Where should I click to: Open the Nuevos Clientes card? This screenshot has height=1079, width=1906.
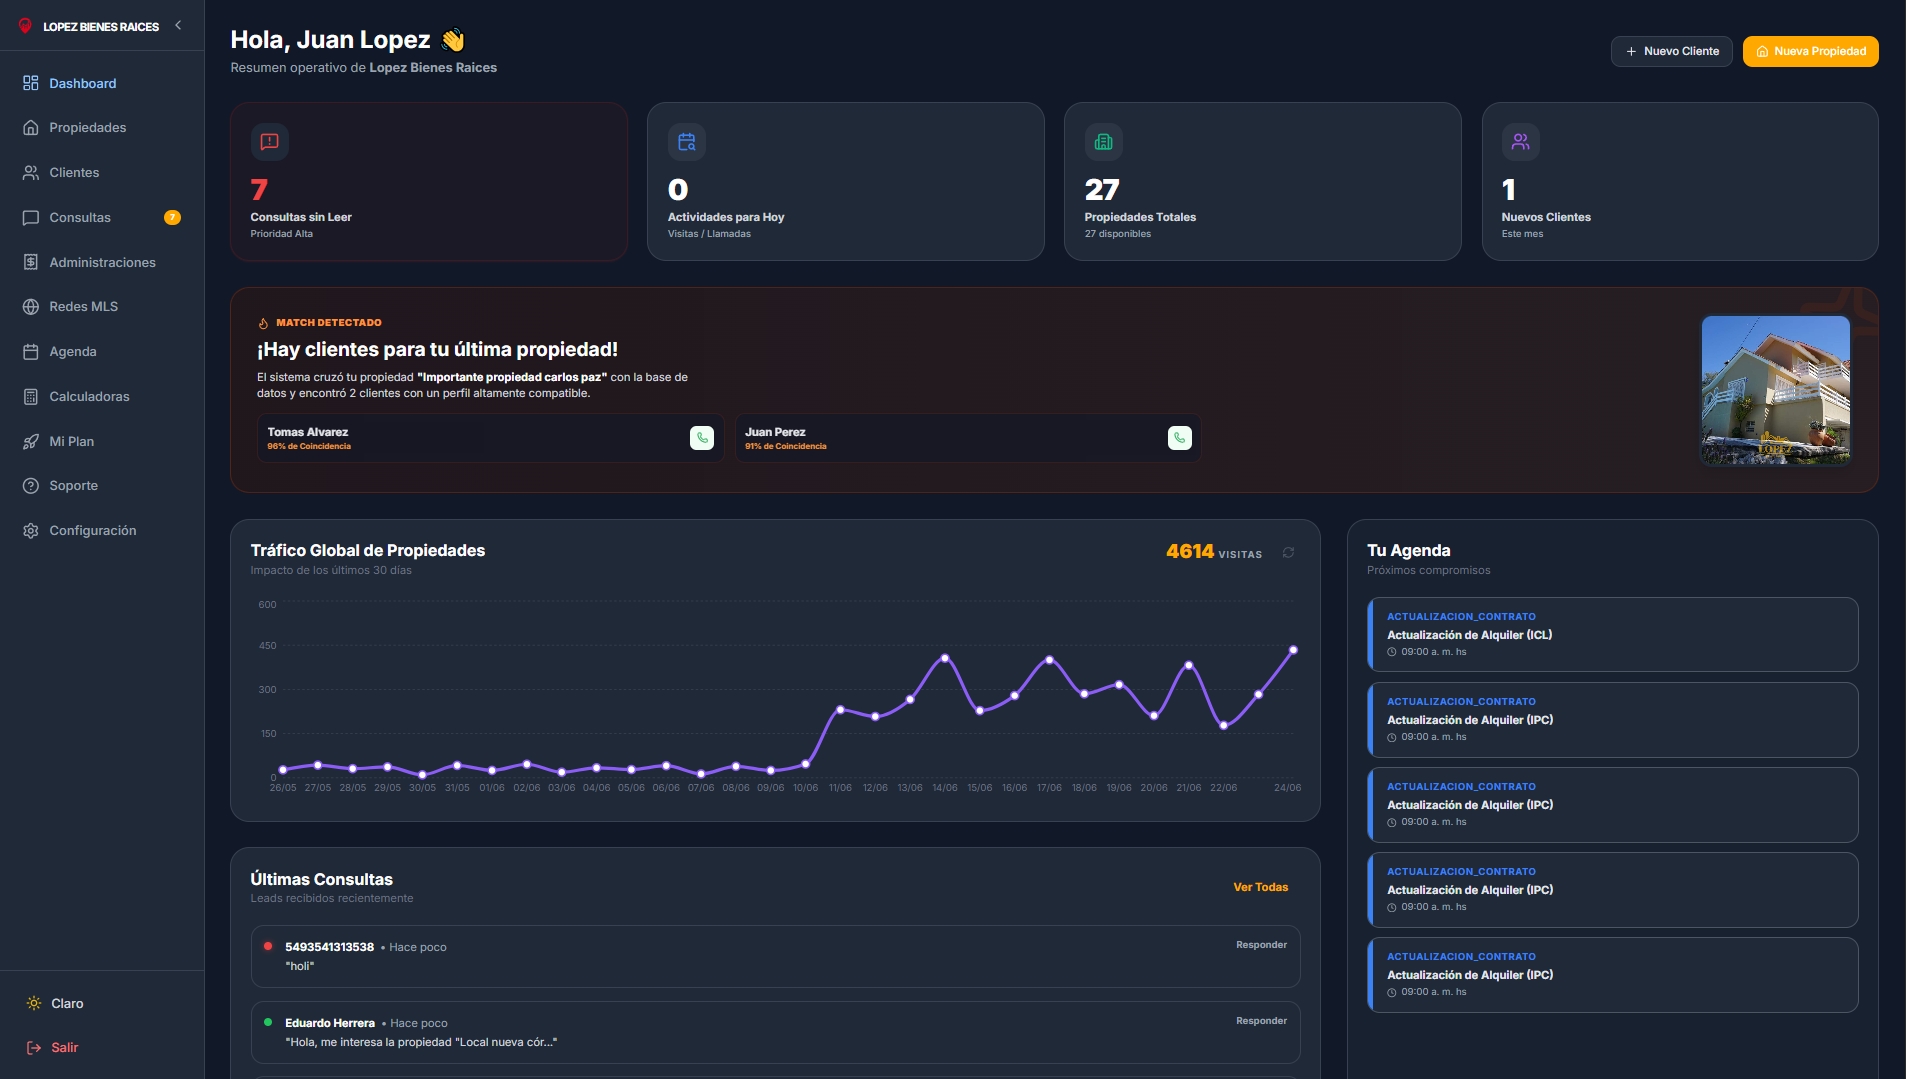1680,182
